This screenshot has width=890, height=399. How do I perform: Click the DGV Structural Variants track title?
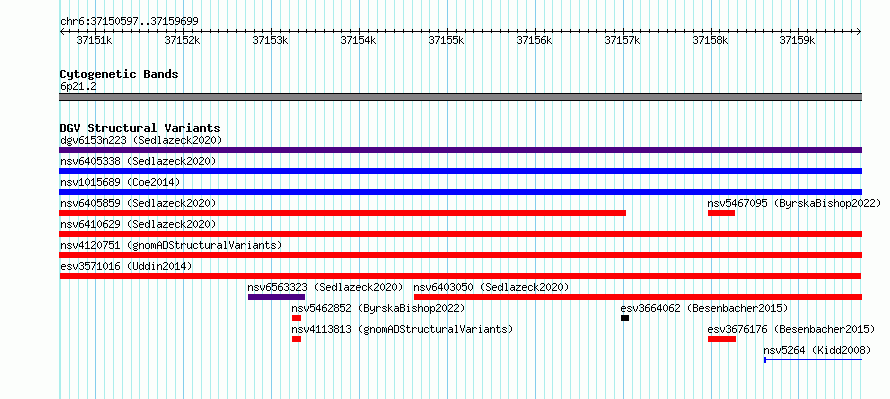point(140,128)
